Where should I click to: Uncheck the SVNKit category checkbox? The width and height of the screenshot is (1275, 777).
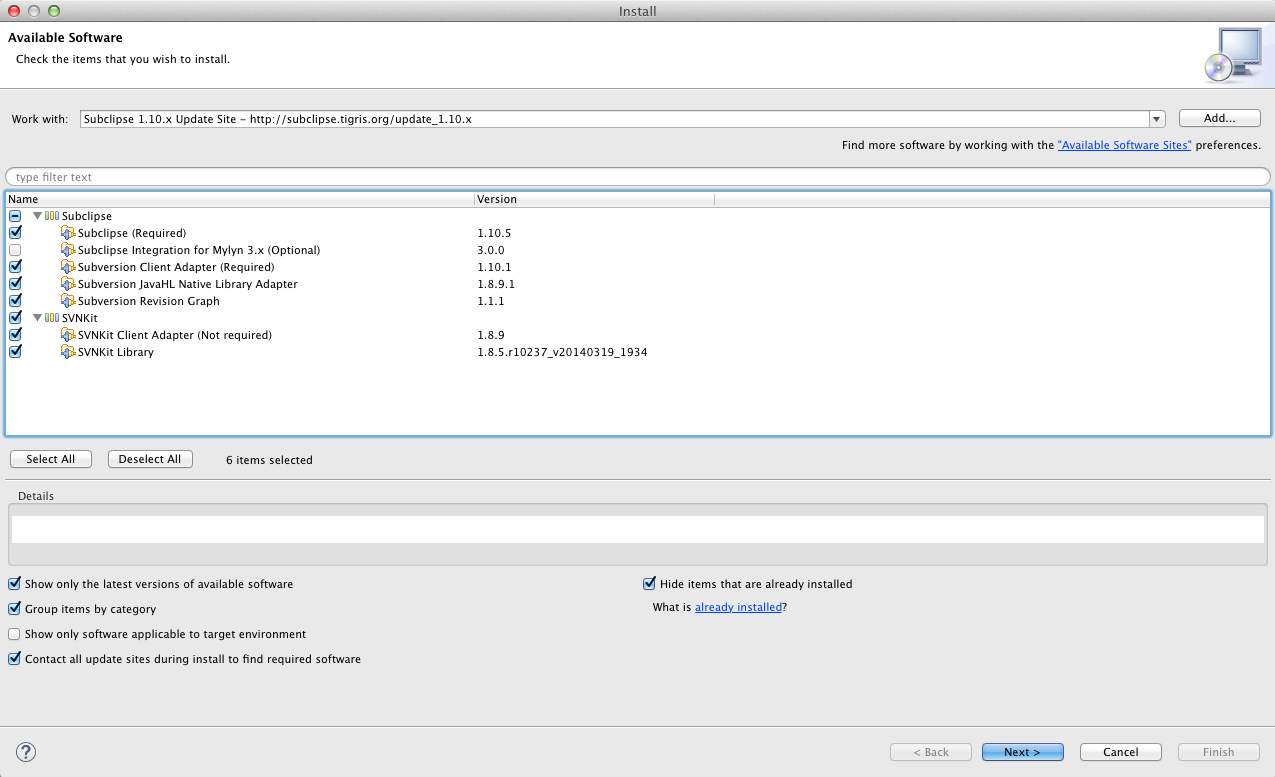15,318
